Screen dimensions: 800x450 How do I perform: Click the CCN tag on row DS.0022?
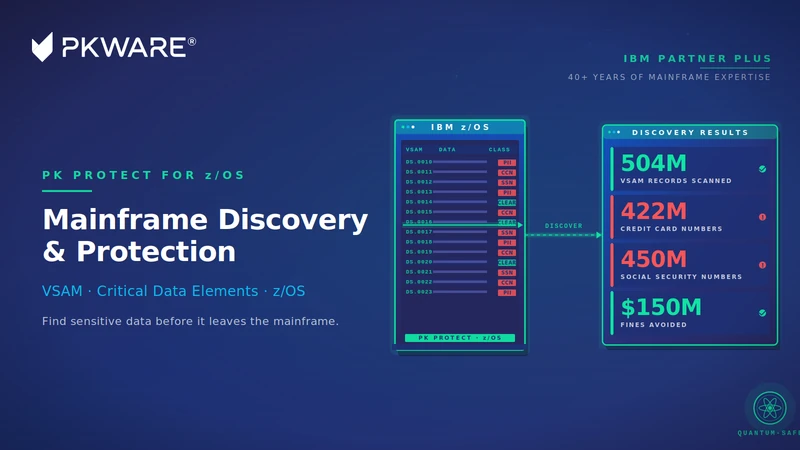507,282
